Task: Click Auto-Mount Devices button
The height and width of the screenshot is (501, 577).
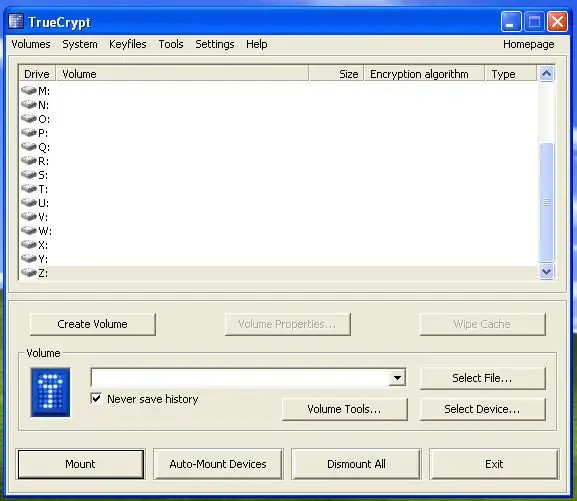Action: (218, 464)
